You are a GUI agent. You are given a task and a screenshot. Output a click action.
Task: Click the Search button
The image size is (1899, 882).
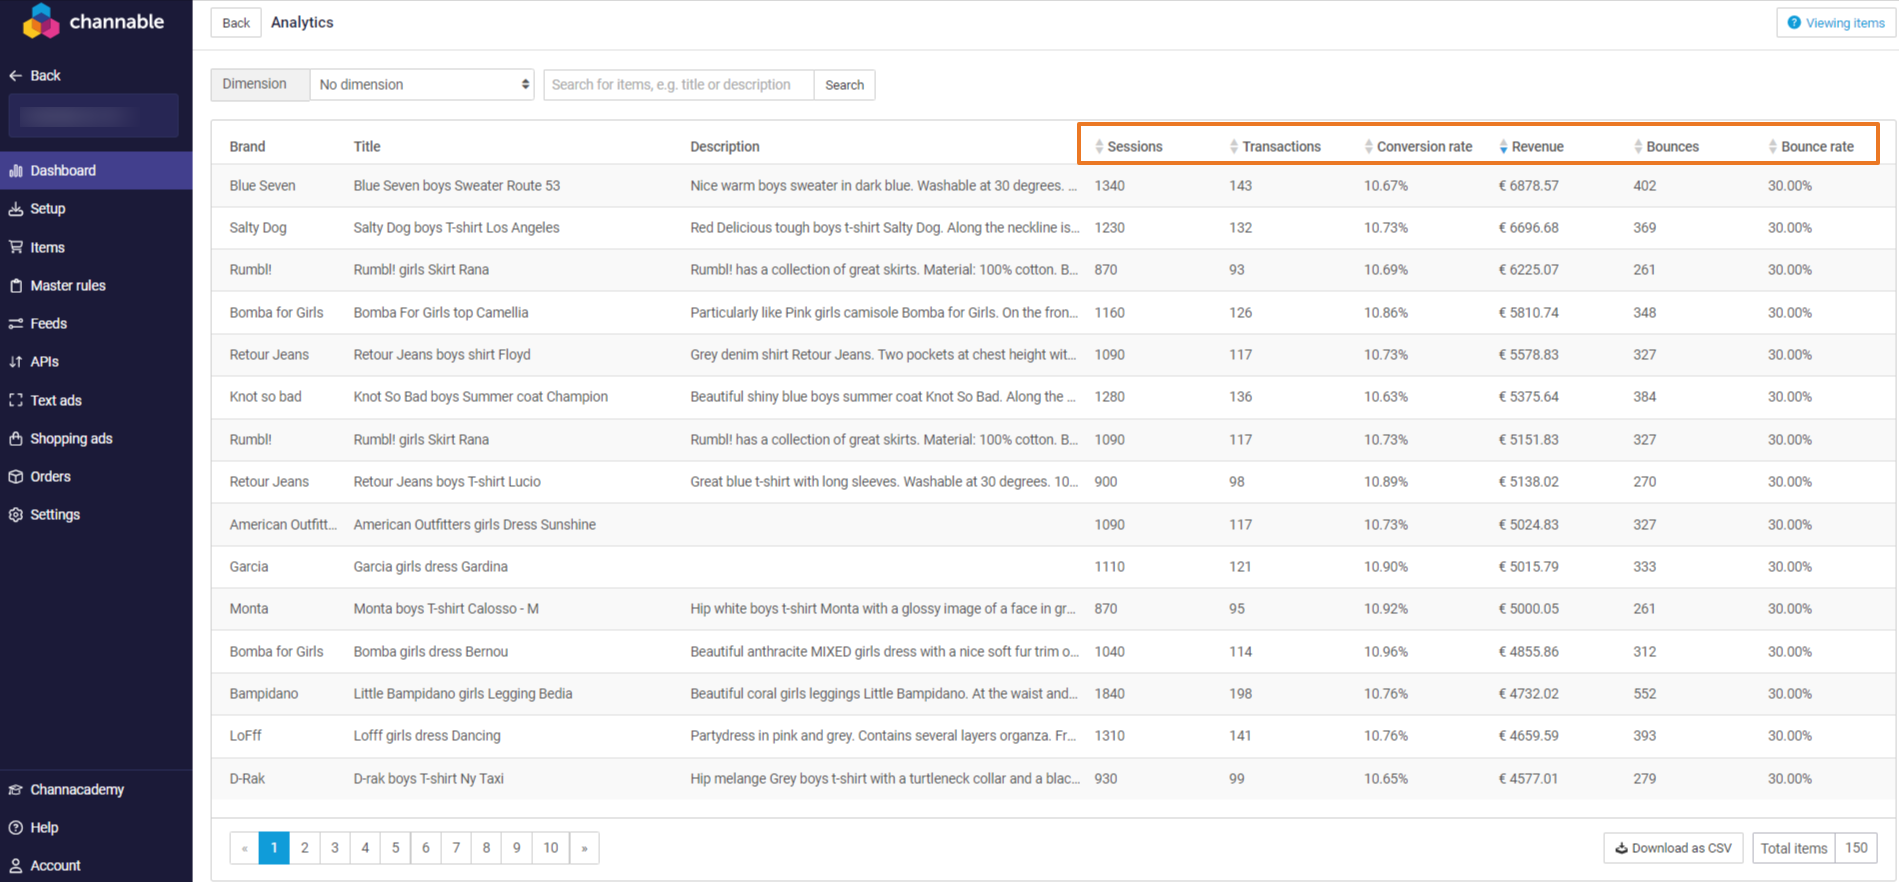[844, 85]
